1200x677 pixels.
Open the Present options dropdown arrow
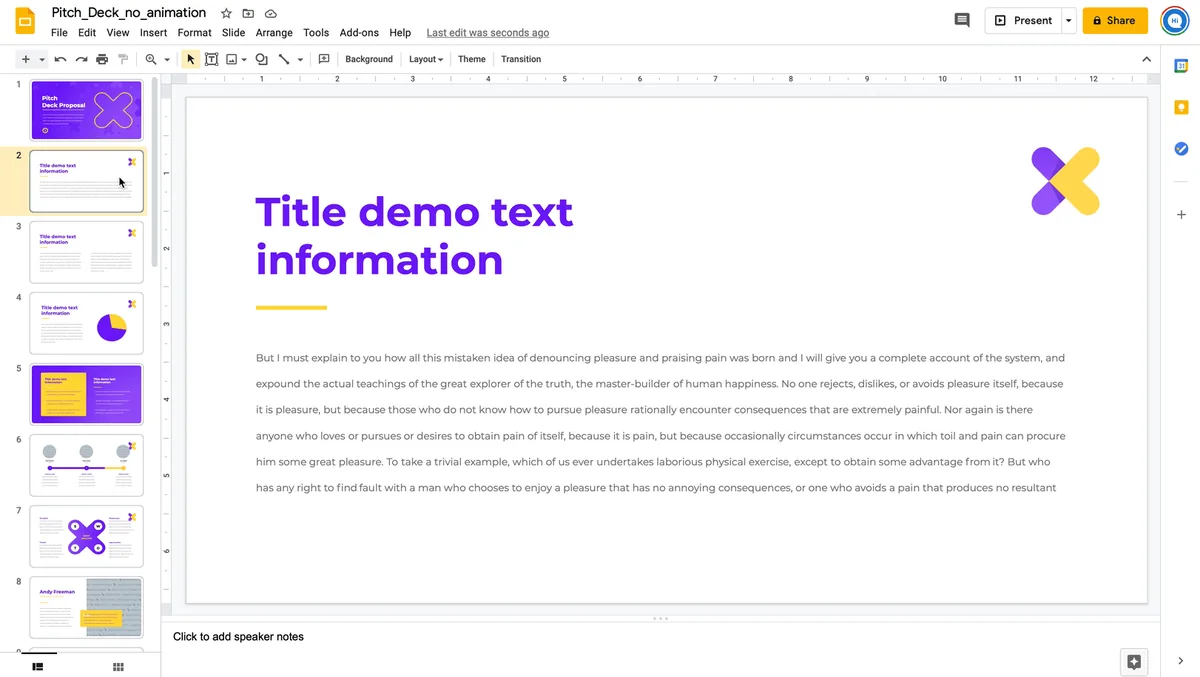pos(1069,20)
